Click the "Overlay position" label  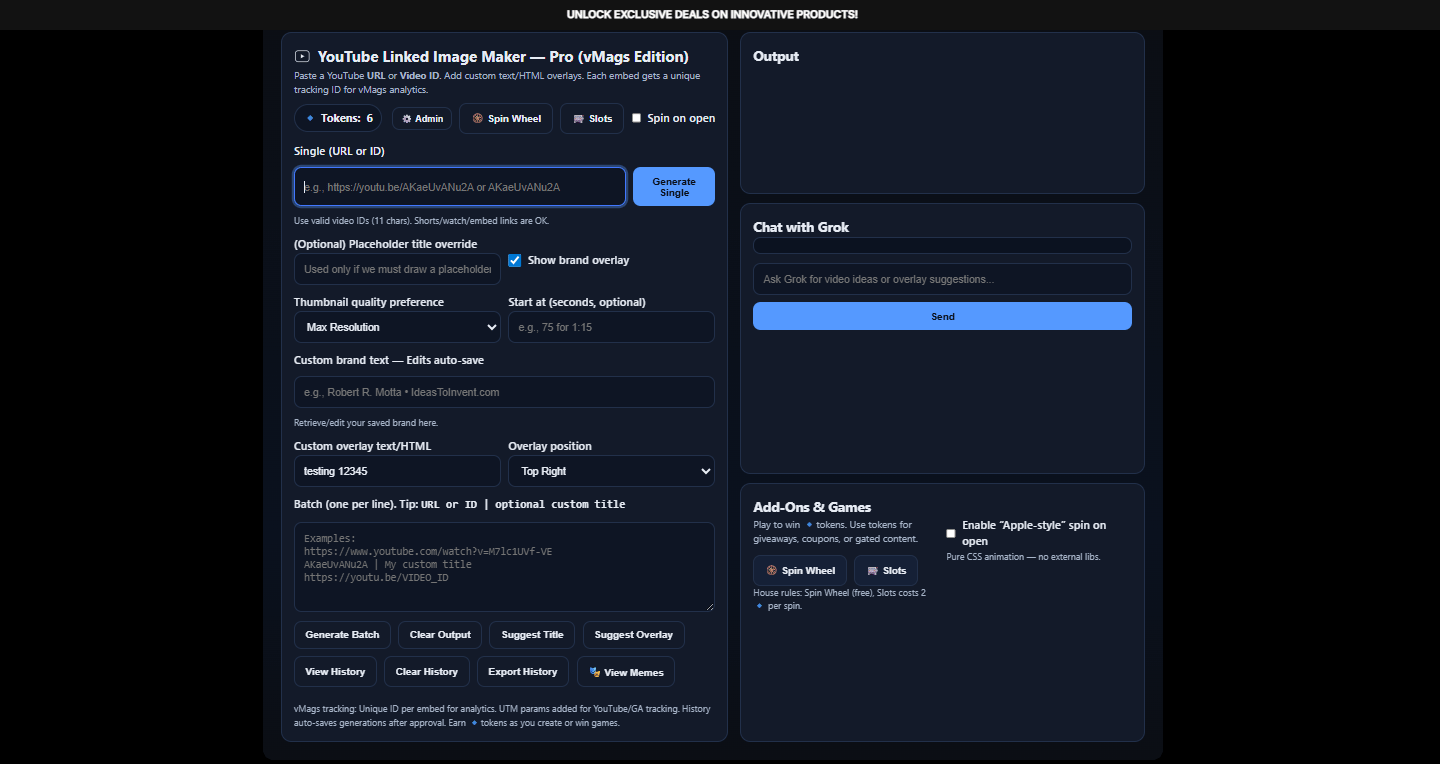[x=550, y=446]
